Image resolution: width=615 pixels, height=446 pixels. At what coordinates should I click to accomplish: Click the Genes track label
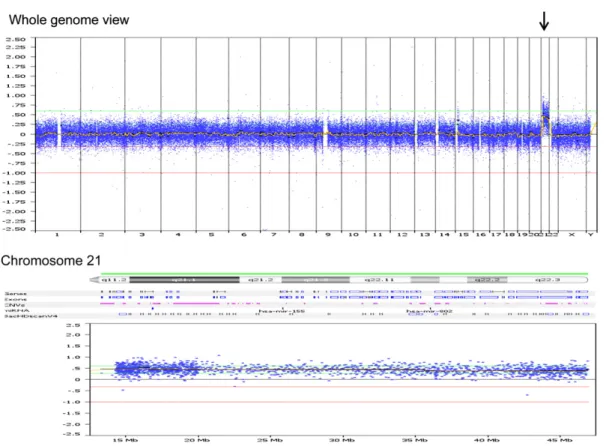[16, 293]
